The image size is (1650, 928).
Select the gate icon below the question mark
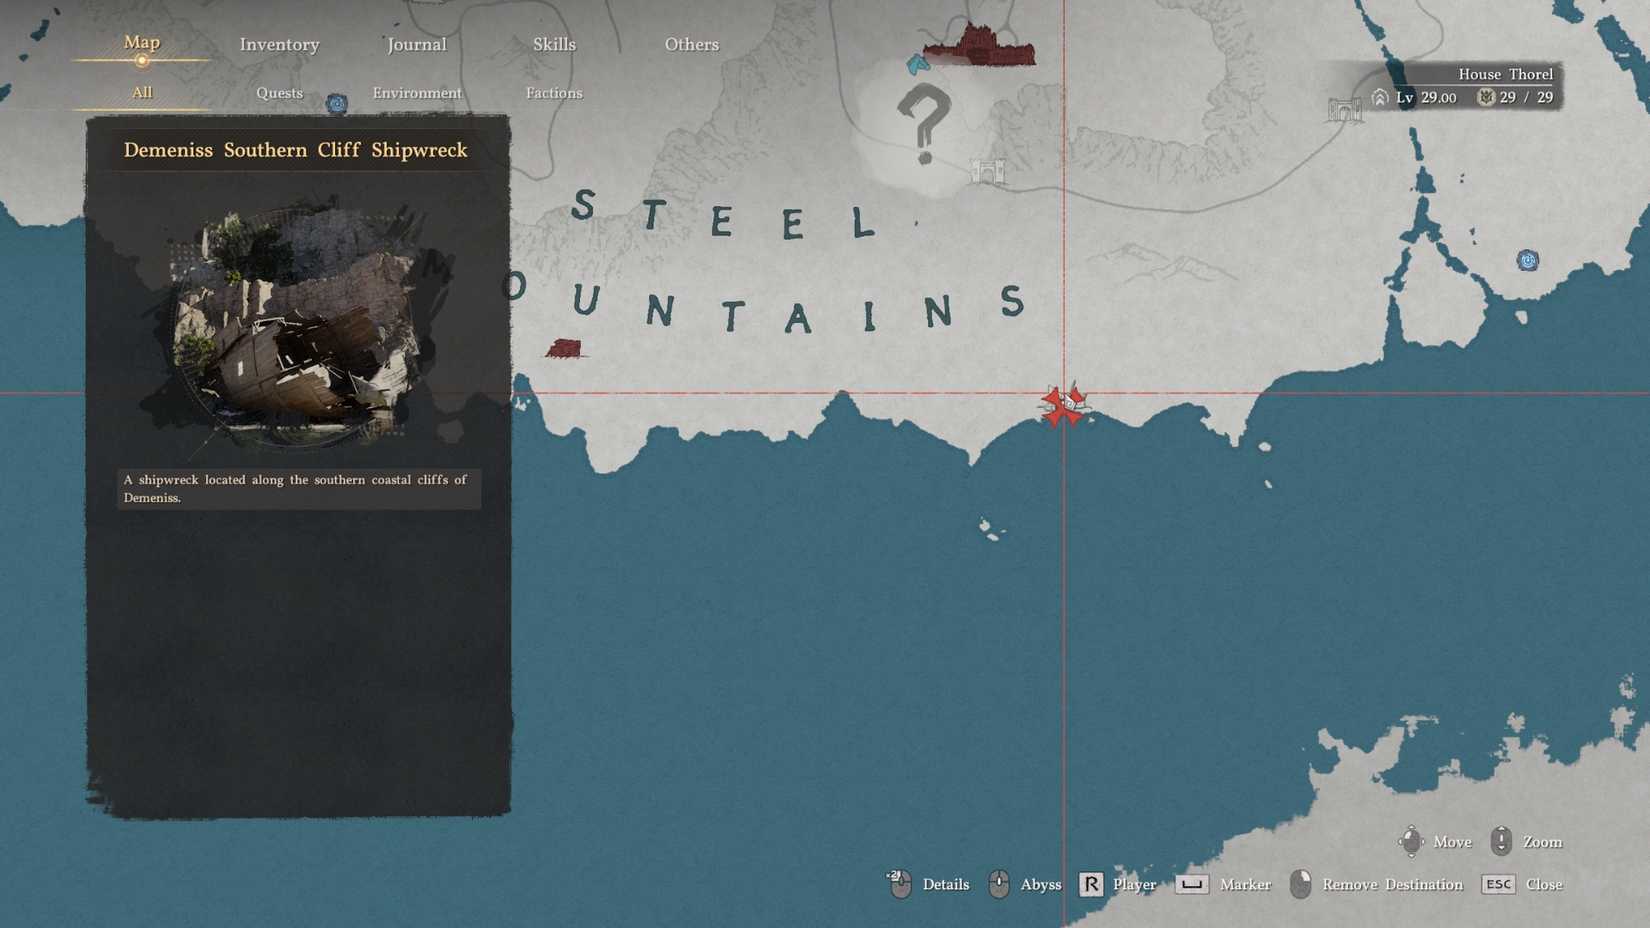pyautogui.click(x=987, y=171)
